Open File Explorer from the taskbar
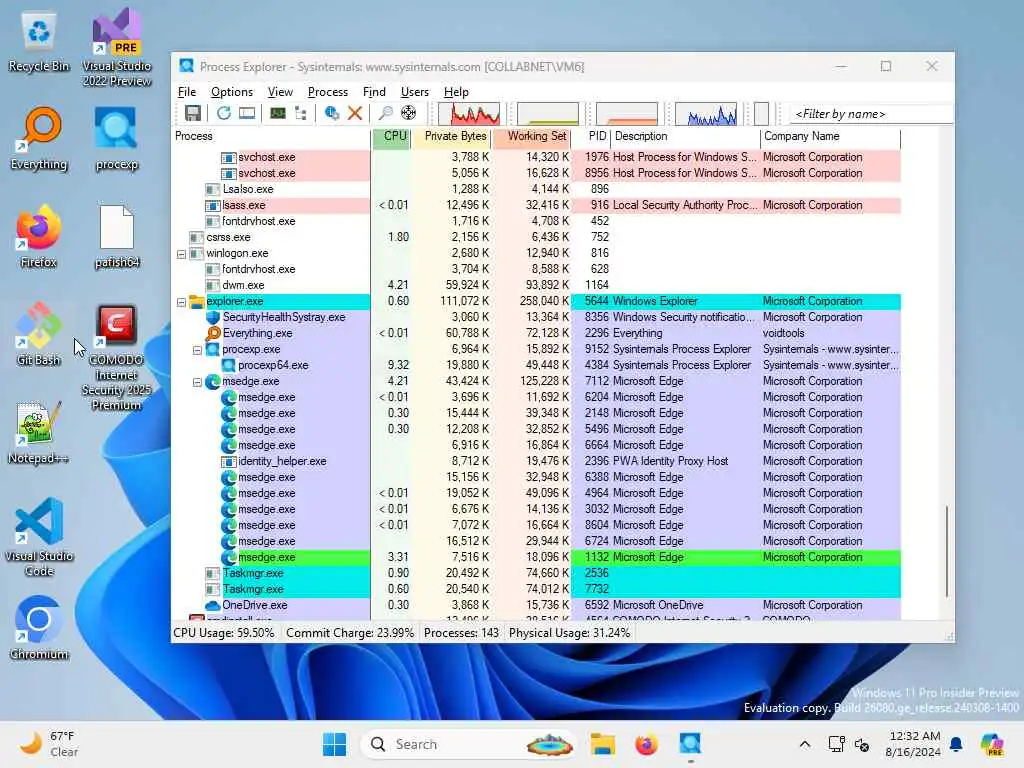The width and height of the screenshot is (1024, 768). [x=603, y=744]
